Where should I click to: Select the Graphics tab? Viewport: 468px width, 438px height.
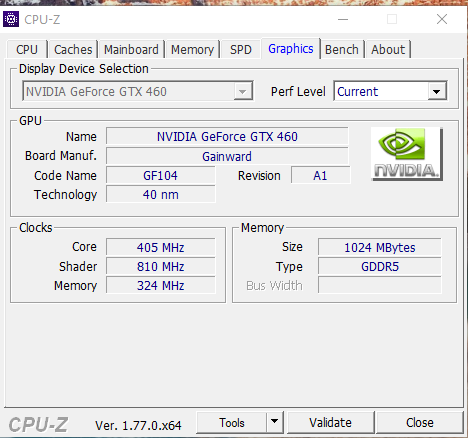click(291, 49)
